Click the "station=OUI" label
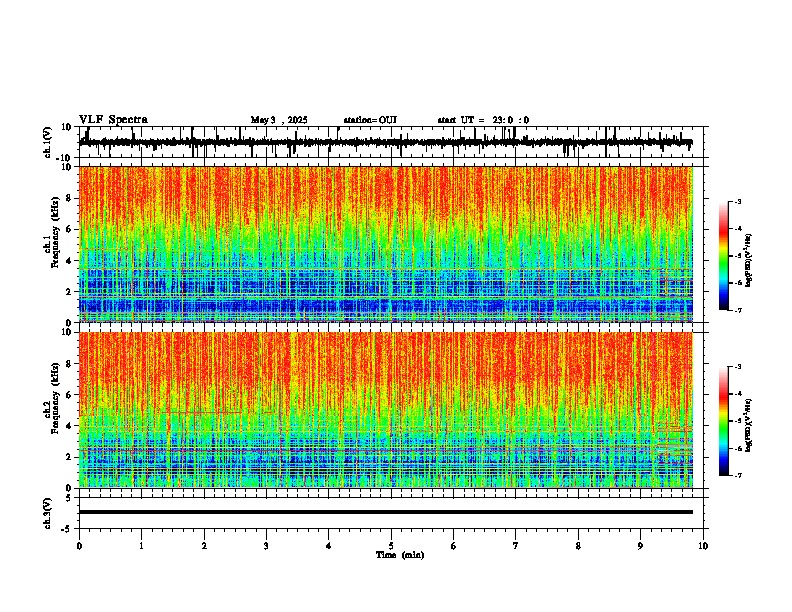 370,120
